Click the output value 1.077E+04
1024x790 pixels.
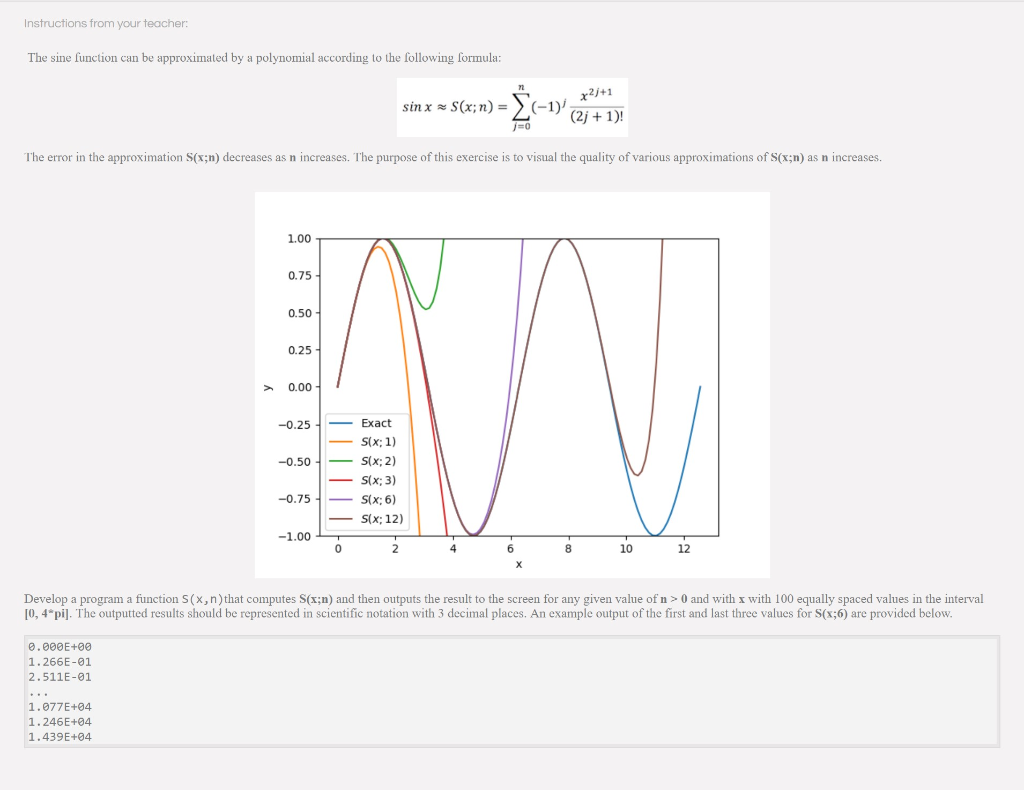click(x=59, y=707)
